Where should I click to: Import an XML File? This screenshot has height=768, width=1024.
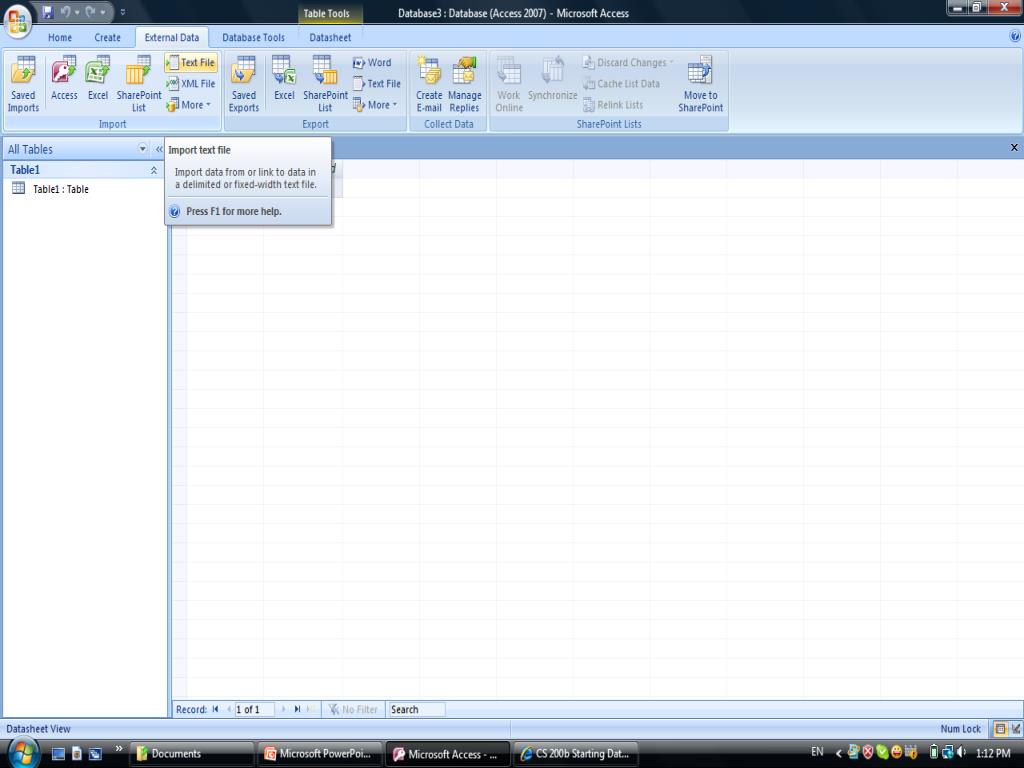(x=191, y=84)
